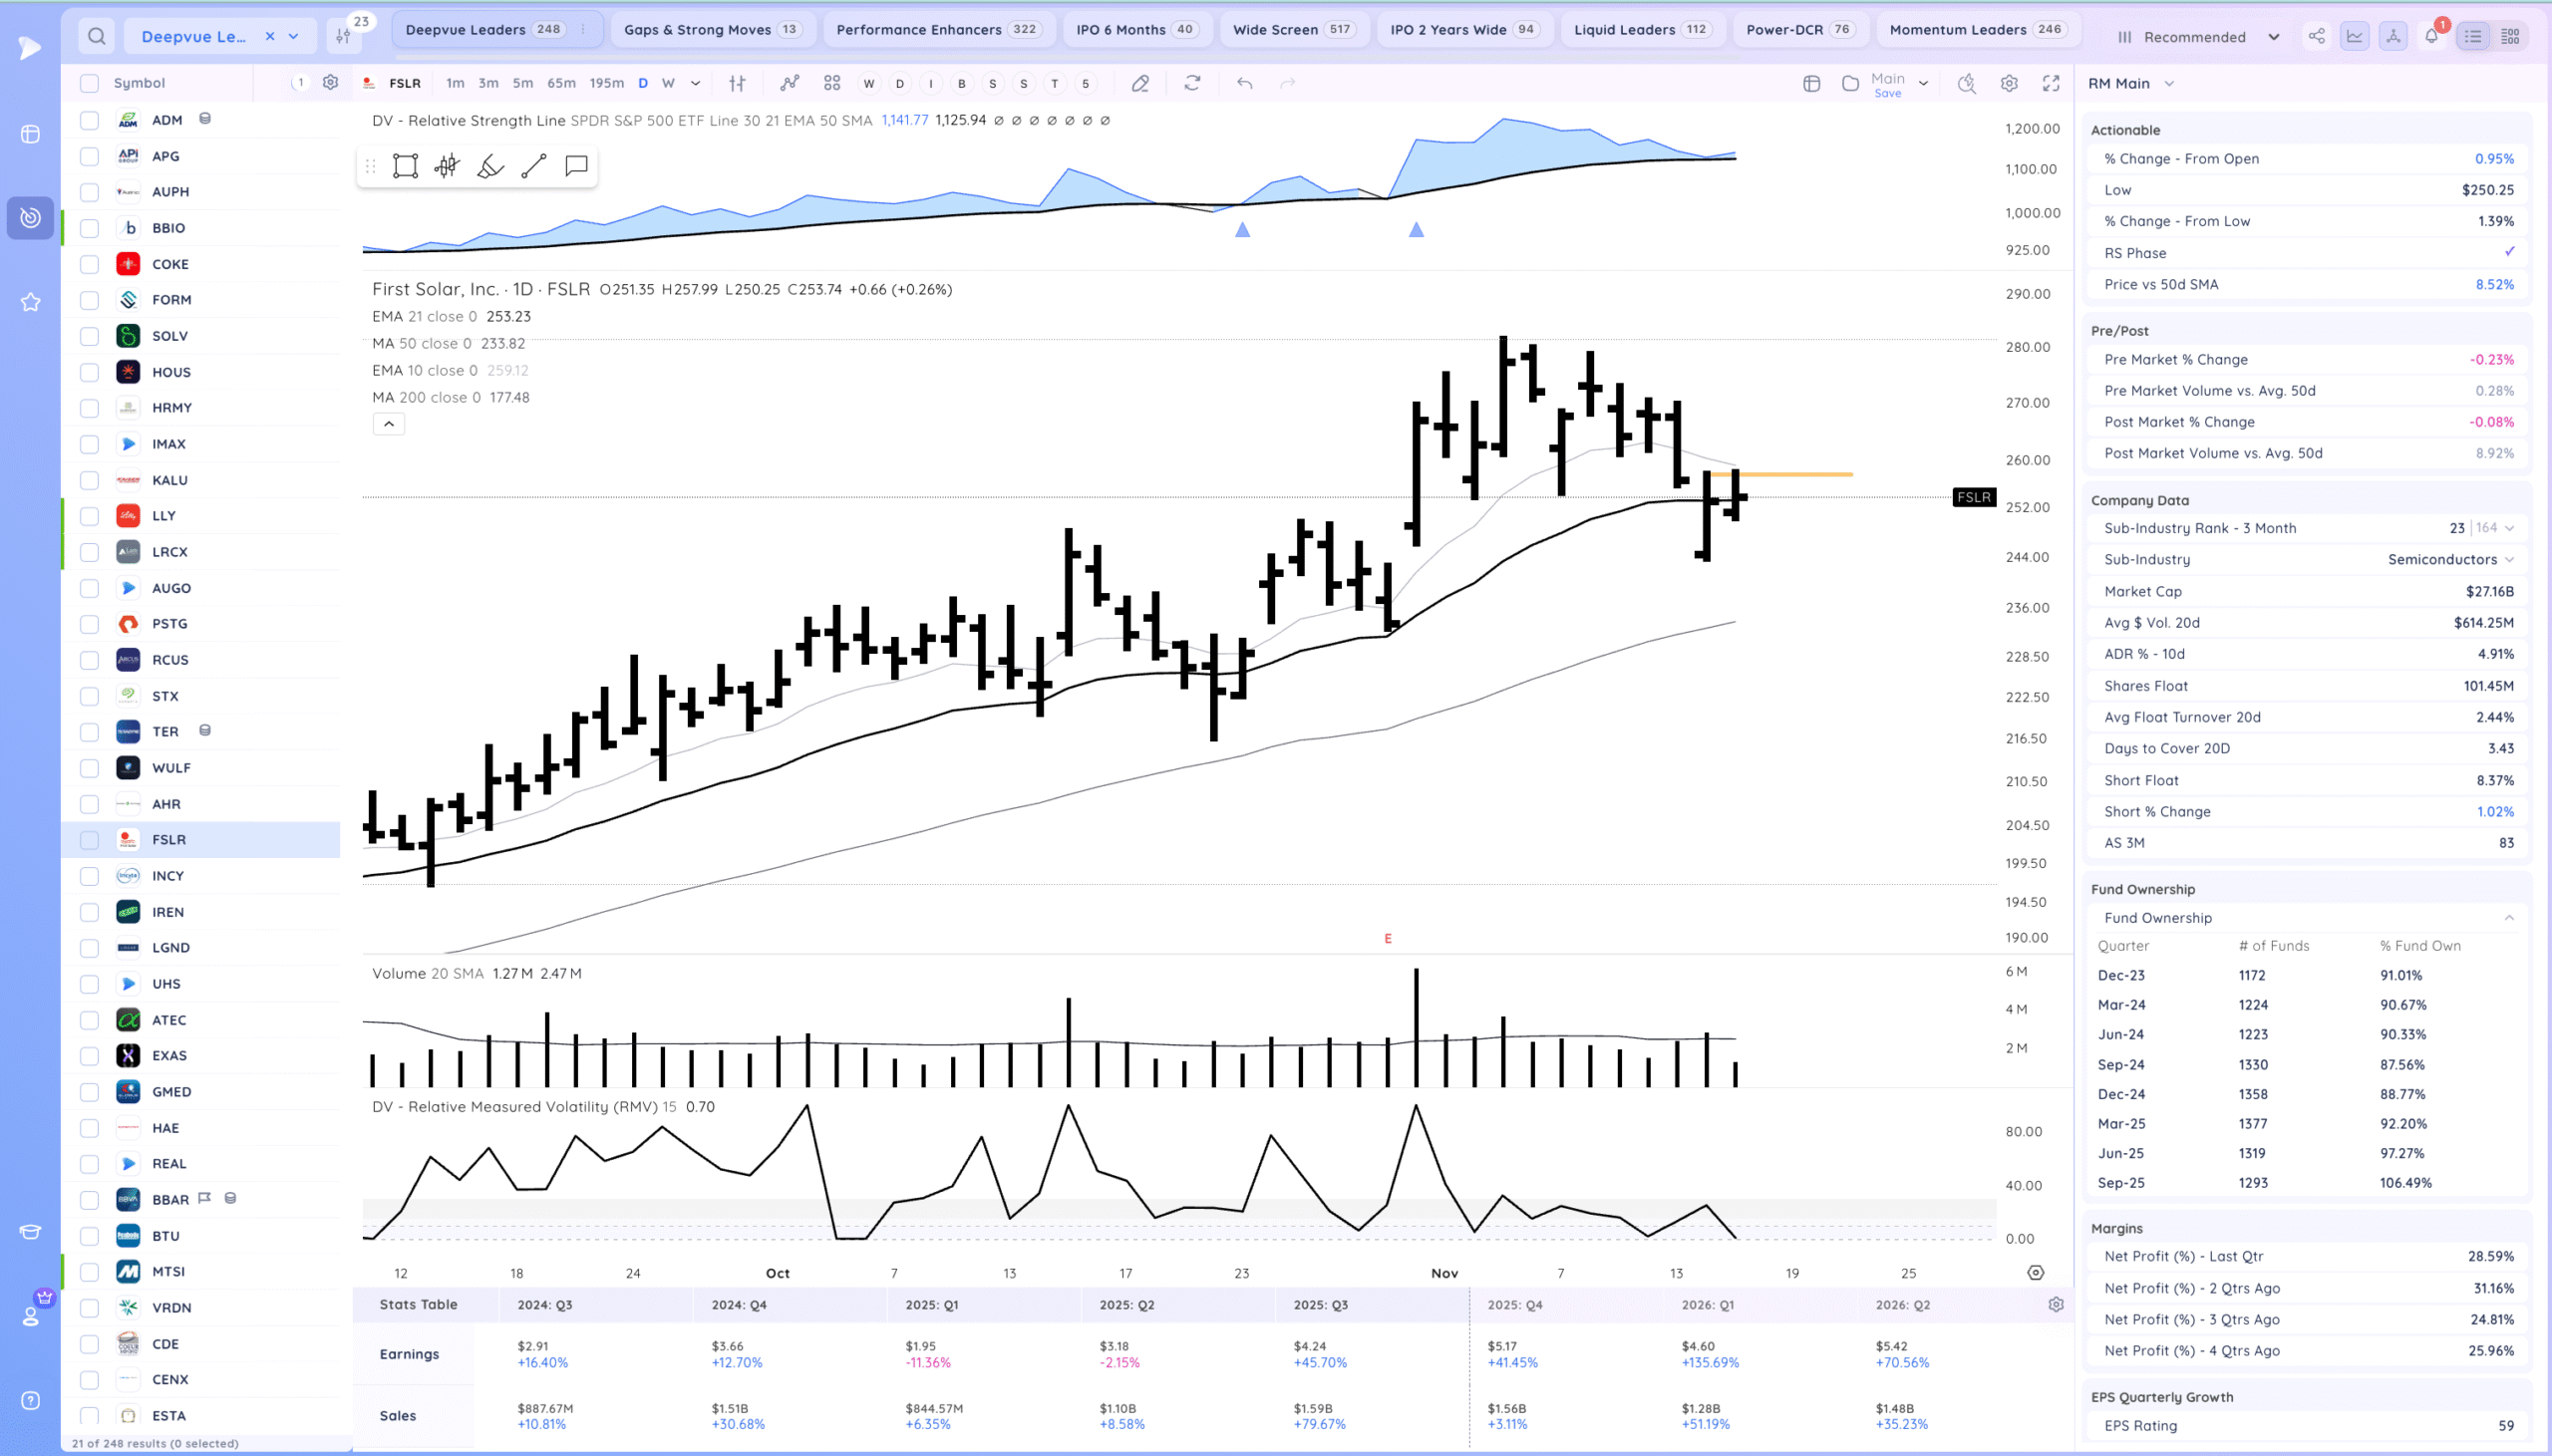Tick the LLY row checkbox

(89, 516)
